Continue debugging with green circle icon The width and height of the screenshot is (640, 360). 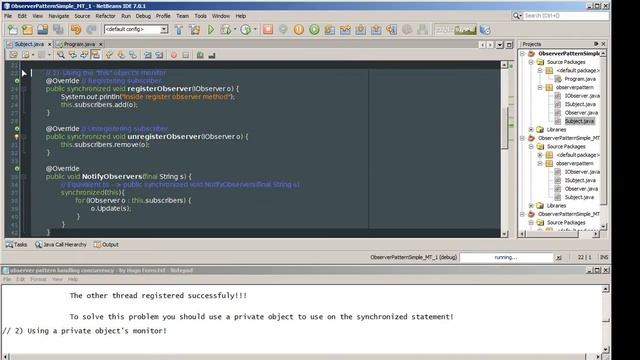pyautogui.click(x=314, y=29)
